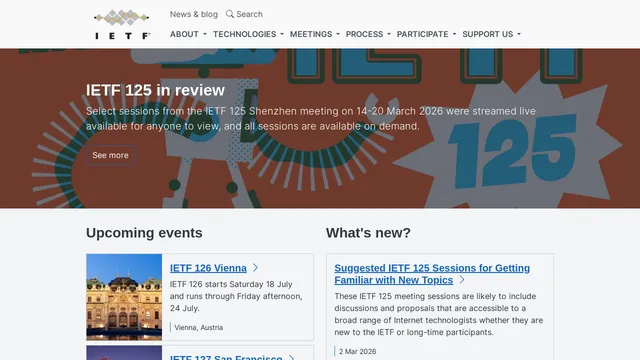Click the Search text in header

(x=249, y=14)
